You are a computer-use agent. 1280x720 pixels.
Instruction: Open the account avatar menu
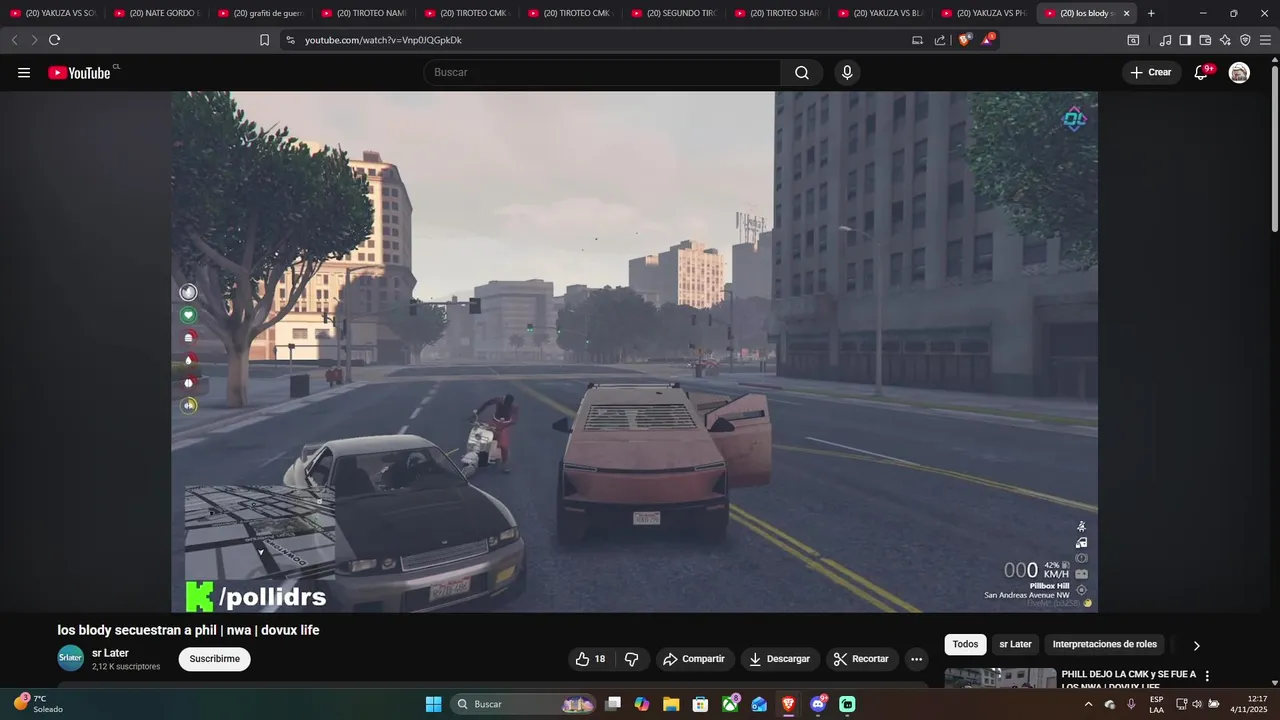tap(1239, 72)
